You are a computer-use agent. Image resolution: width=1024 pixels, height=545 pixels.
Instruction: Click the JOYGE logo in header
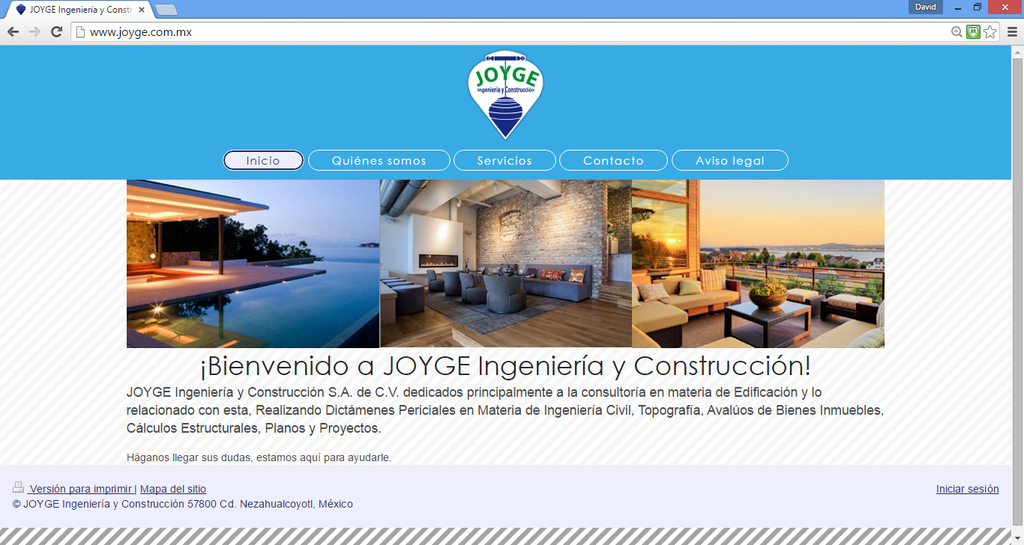[x=506, y=94]
